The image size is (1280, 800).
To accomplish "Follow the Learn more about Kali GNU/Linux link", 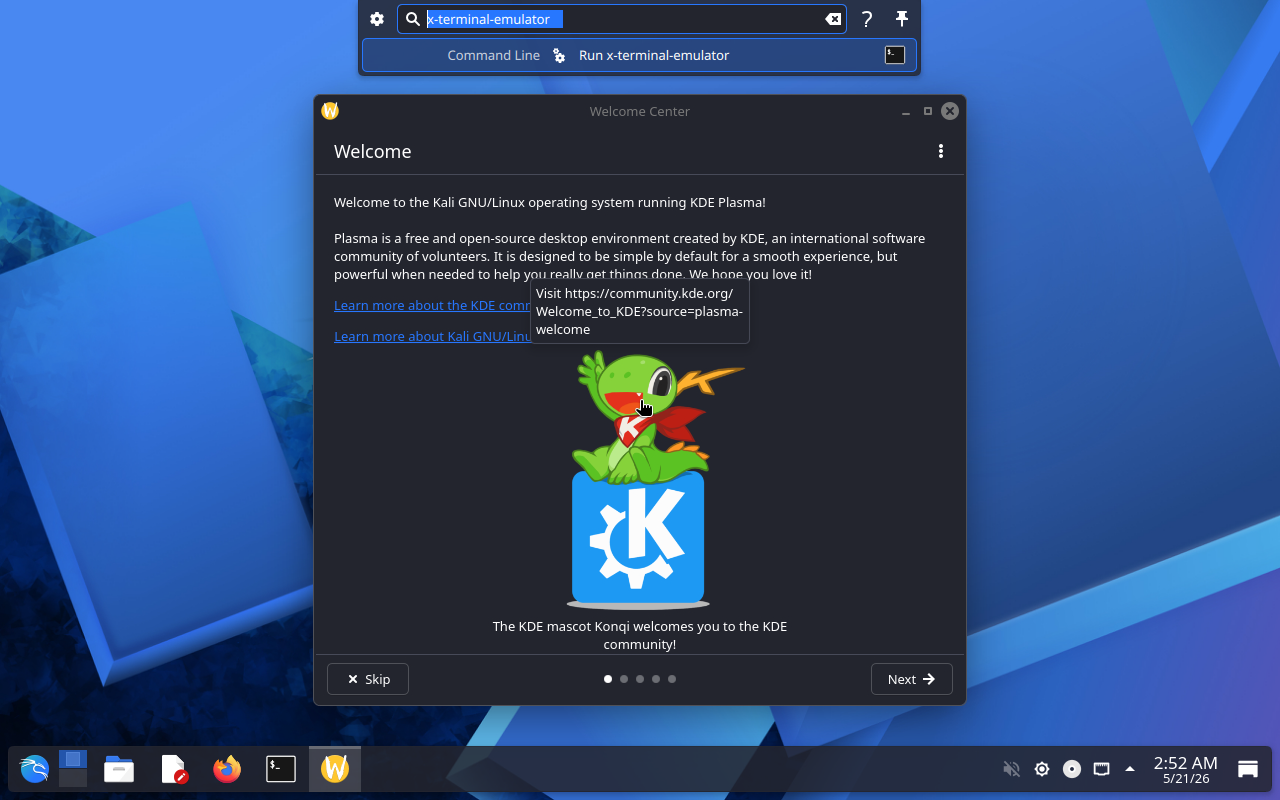I will coord(432,336).
